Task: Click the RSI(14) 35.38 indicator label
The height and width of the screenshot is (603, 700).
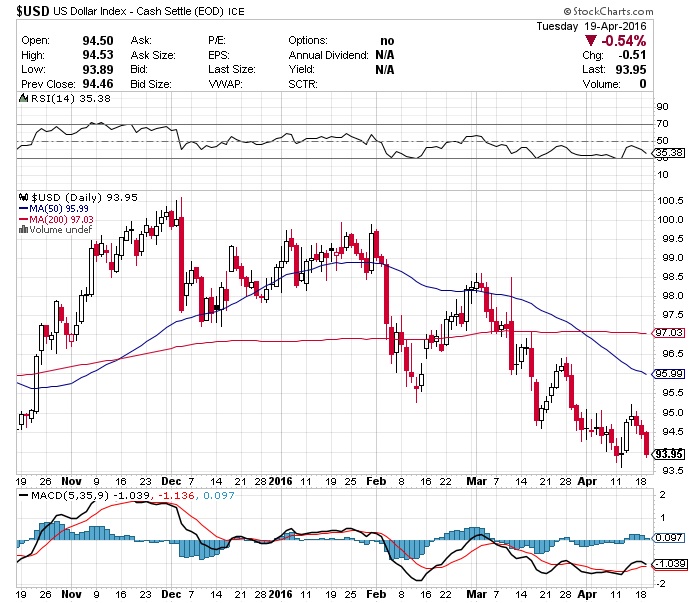Action: (71, 98)
